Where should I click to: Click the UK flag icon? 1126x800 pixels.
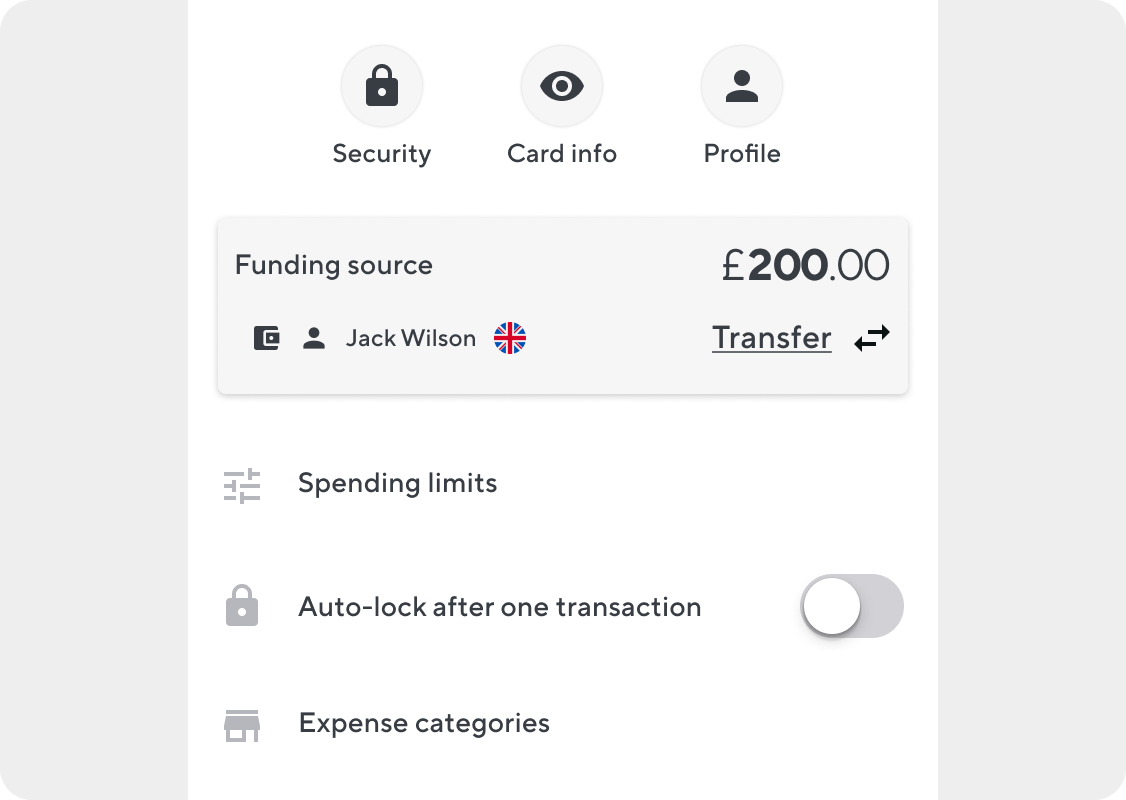(x=510, y=338)
